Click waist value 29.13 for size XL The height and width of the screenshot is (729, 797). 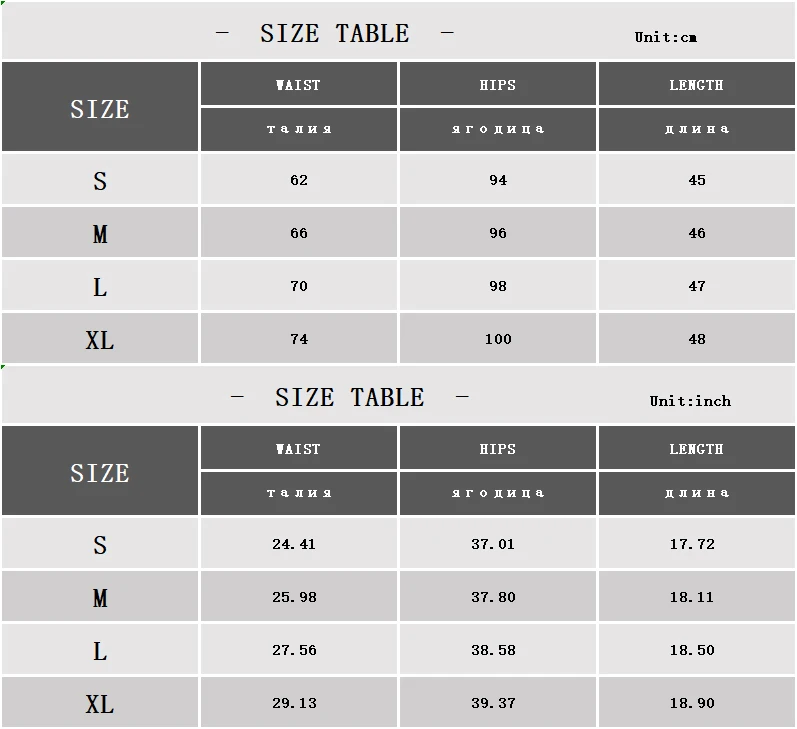(294, 703)
